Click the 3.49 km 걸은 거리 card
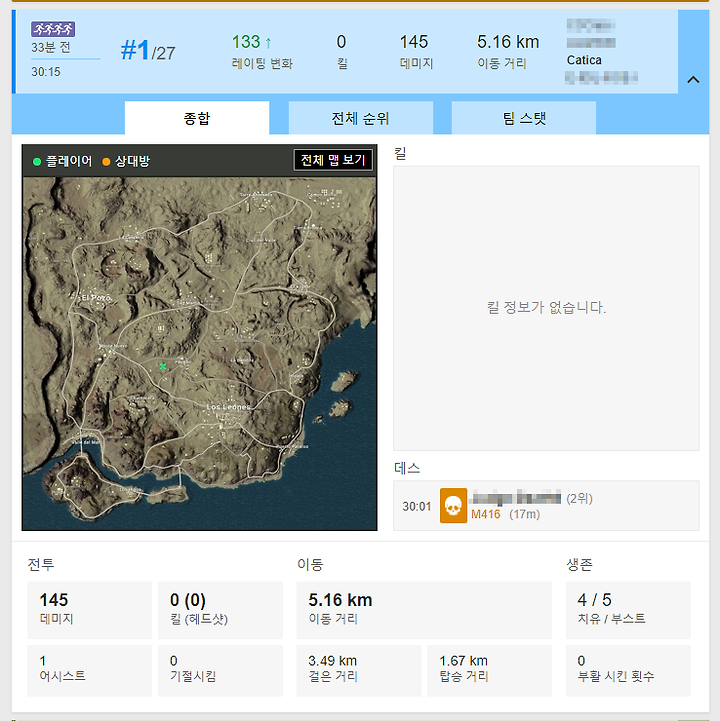This screenshot has height=721, width=720. point(359,670)
